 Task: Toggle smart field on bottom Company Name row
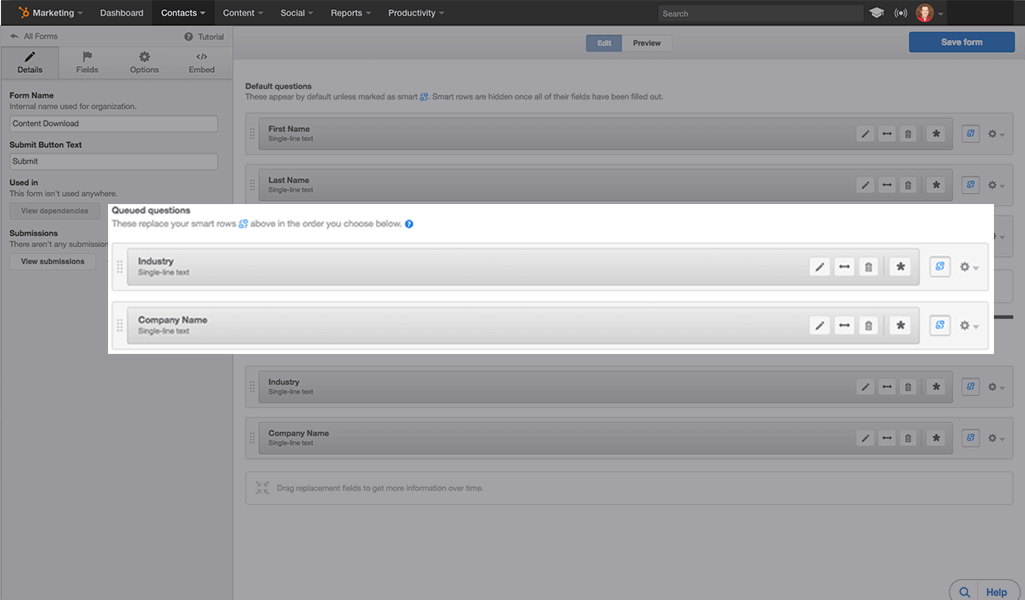coord(969,438)
